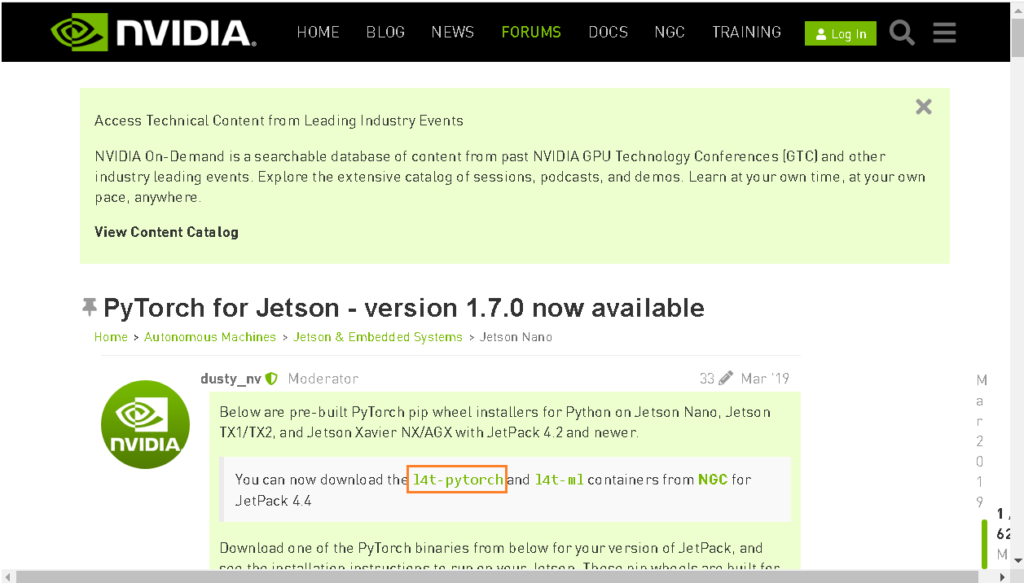Open the DOCS menu item
This screenshot has height=583, width=1024.
[x=608, y=32]
